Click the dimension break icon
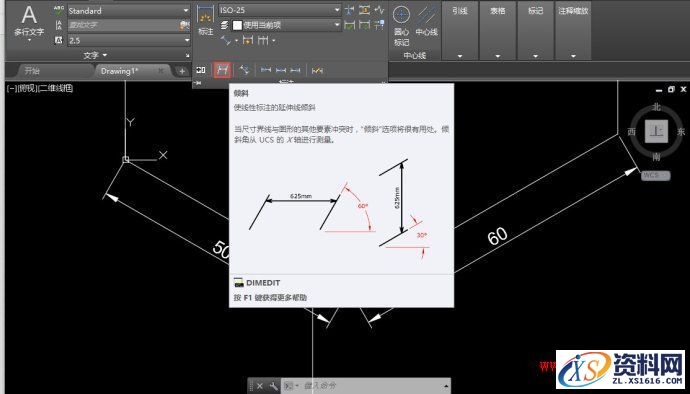The width and height of the screenshot is (690, 394). [350, 10]
